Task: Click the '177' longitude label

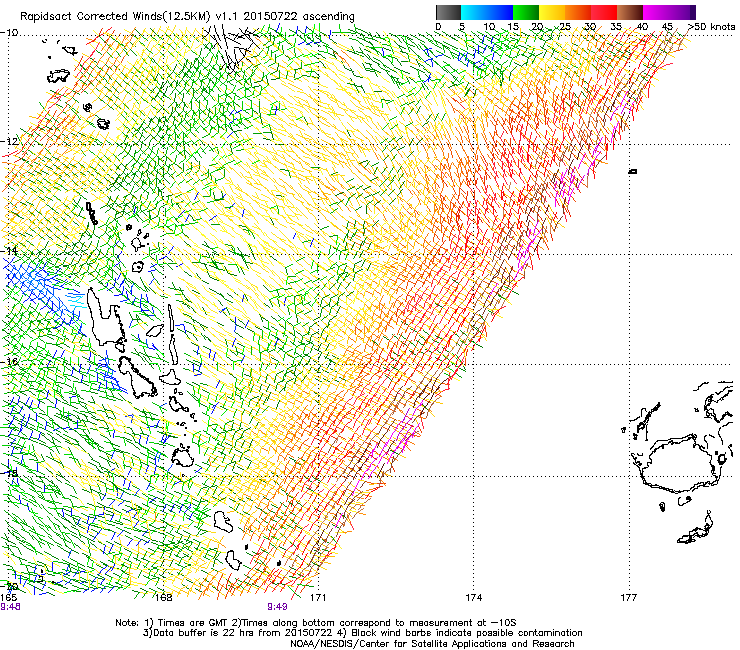Action: tap(628, 598)
